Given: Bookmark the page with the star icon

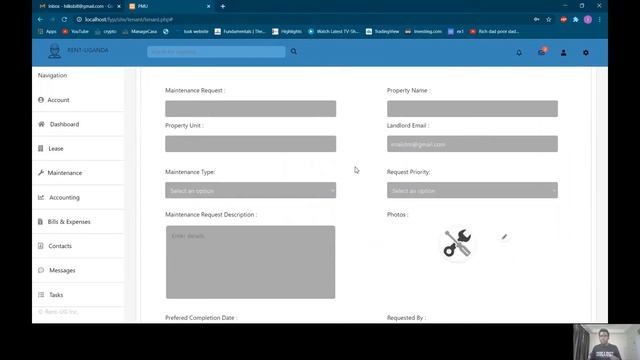Looking at the screenshot, I should click(x=549, y=19).
